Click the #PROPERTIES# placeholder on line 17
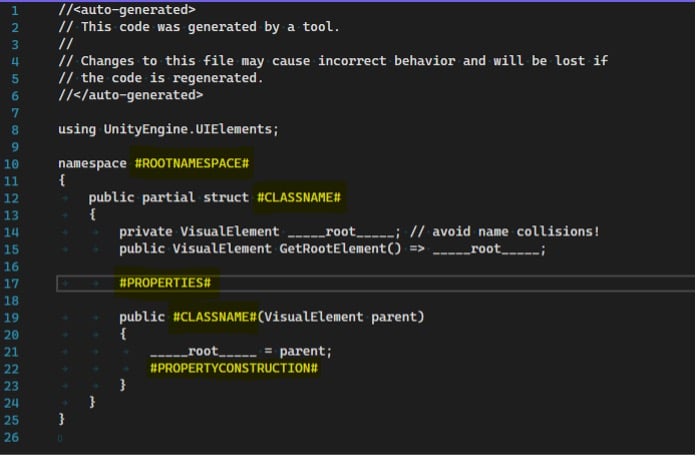Image resolution: width=696 pixels, height=456 pixels. (165, 283)
